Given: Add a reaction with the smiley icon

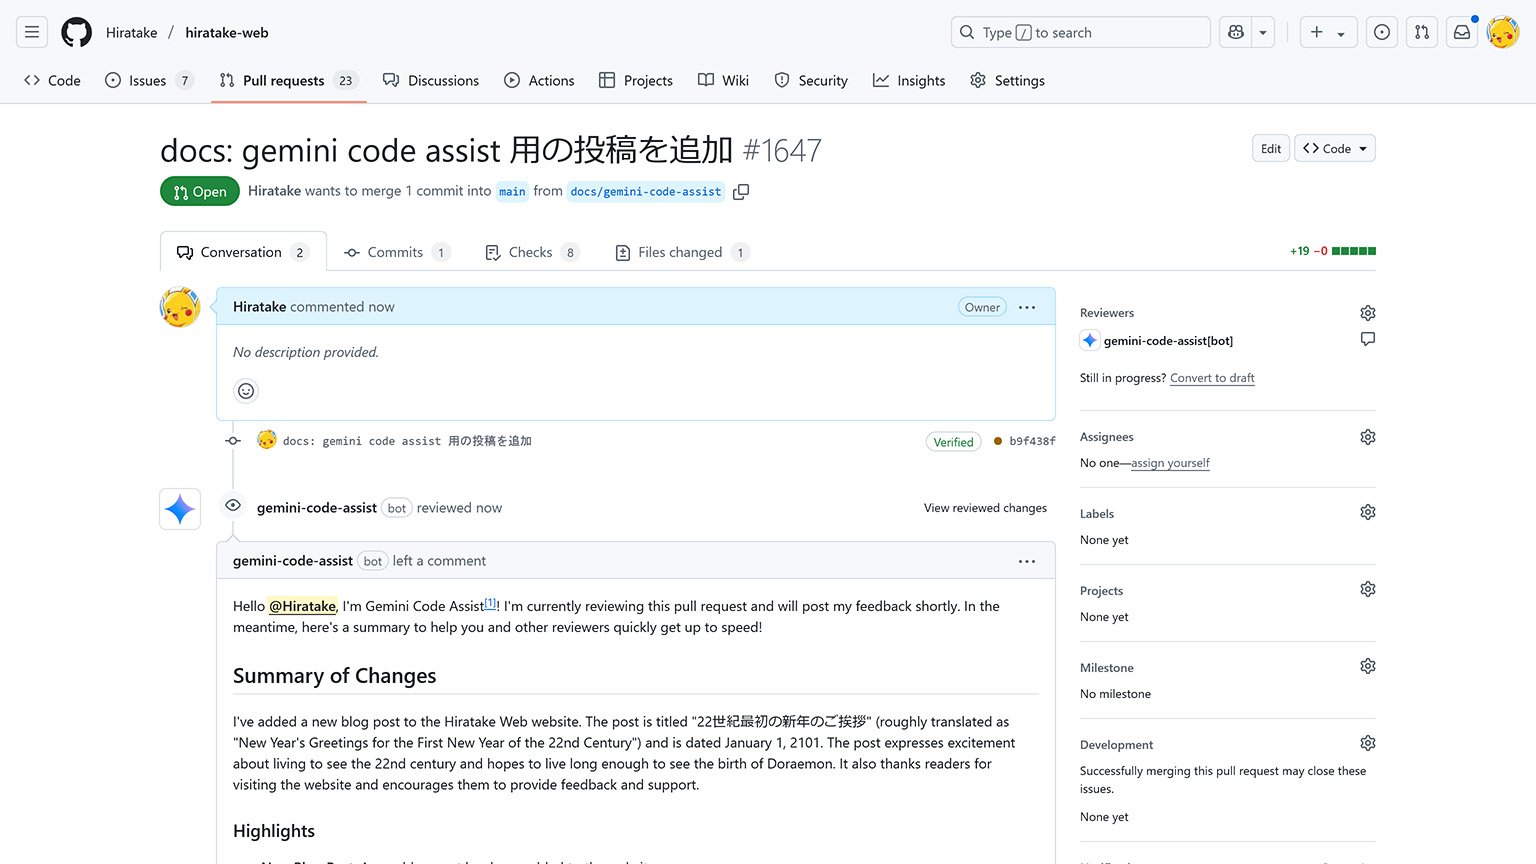Looking at the screenshot, I should 246,391.
